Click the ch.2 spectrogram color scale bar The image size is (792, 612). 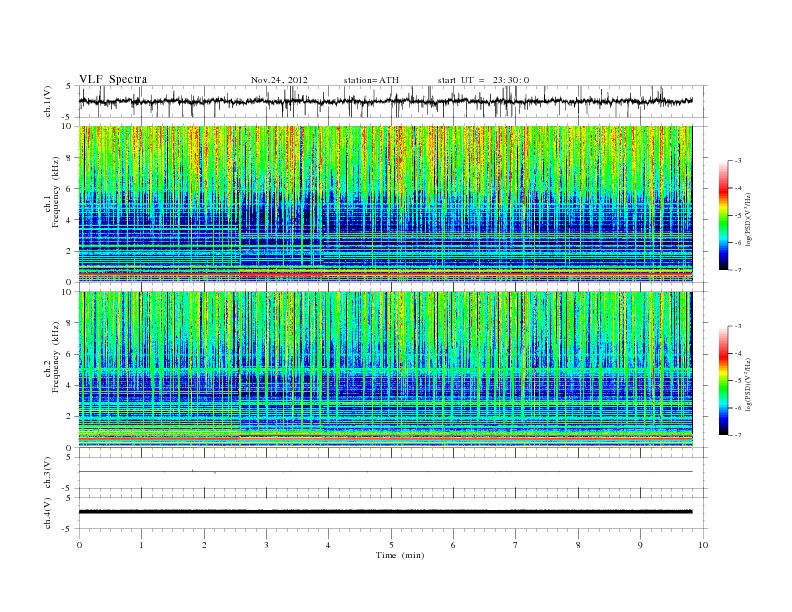click(724, 381)
